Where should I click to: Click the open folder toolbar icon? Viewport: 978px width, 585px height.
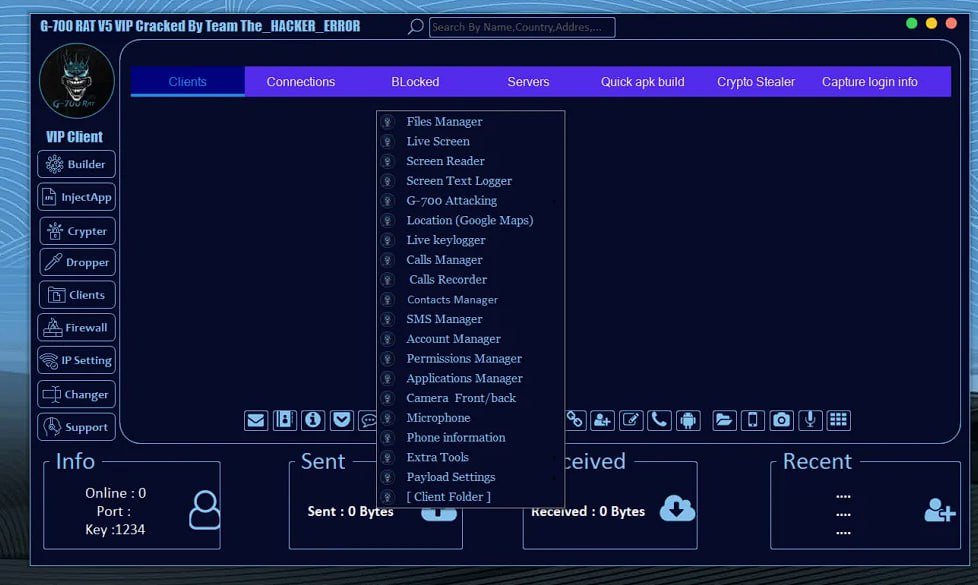[x=724, y=420]
